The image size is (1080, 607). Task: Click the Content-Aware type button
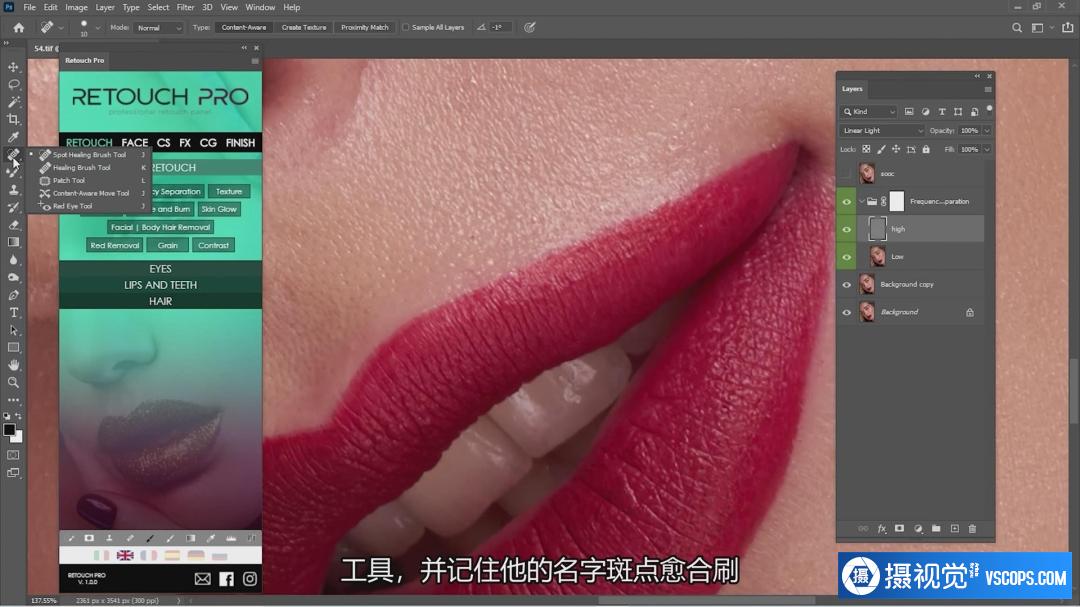(x=244, y=28)
